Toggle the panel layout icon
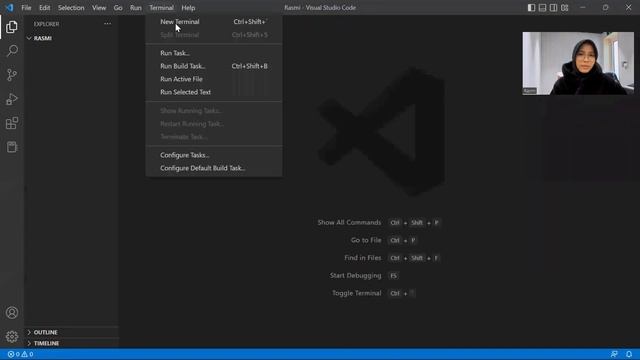The height and width of the screenshot is (360, 640). point(542,7)
